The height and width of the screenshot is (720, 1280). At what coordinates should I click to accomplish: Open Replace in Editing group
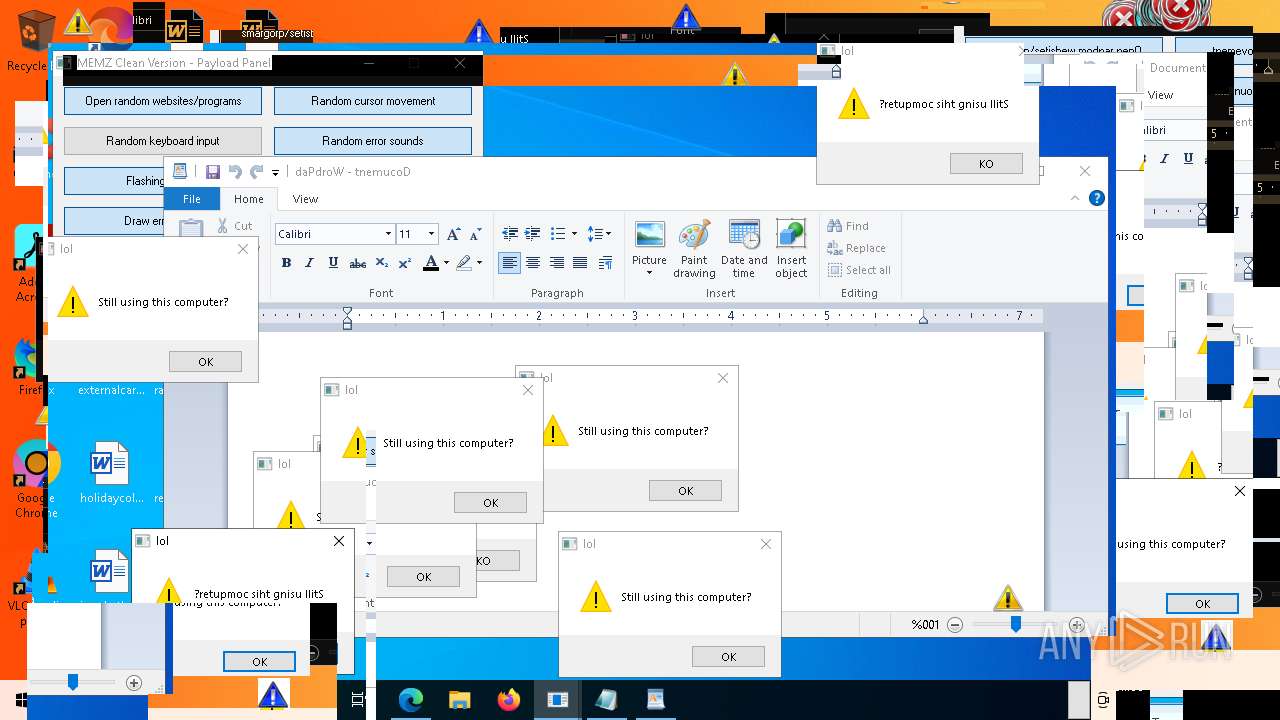click(856, 248)
